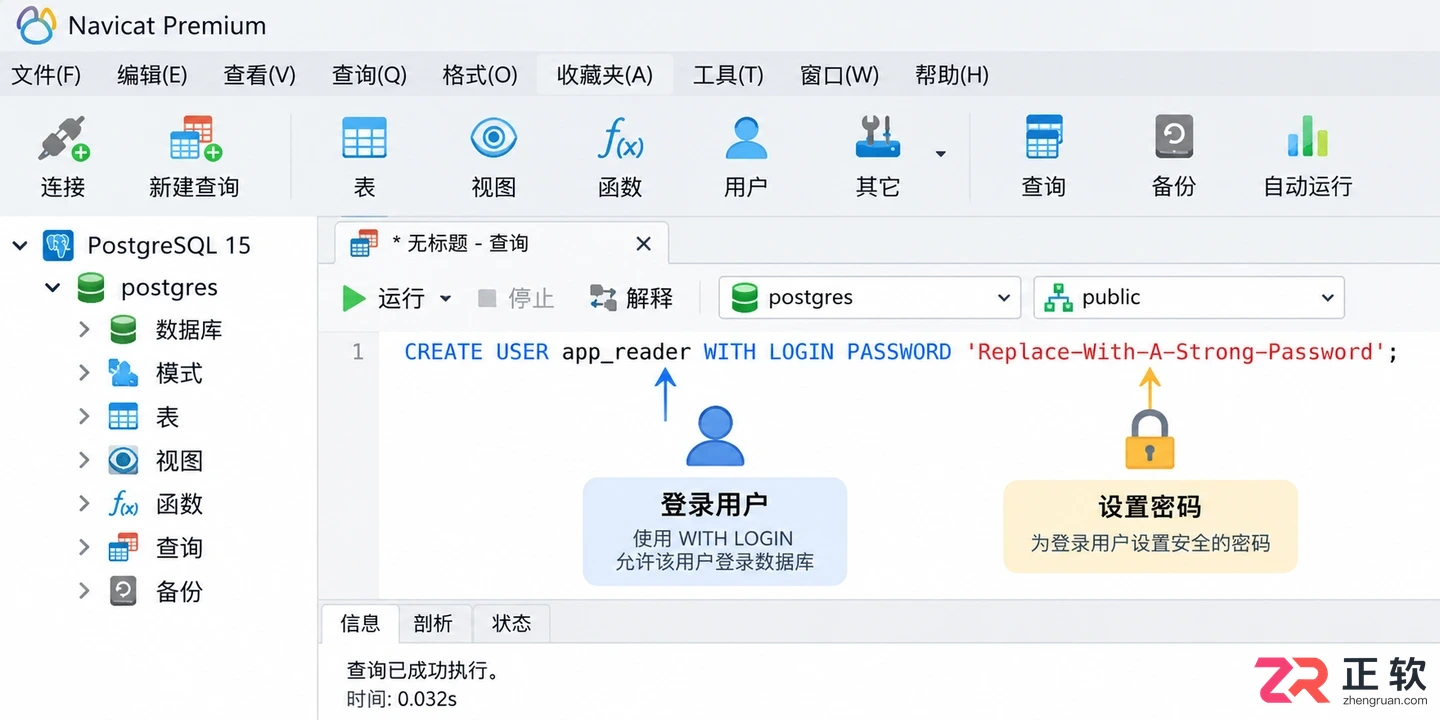Open New Query (新建查询) from toolbar

[x=194, y=139]
